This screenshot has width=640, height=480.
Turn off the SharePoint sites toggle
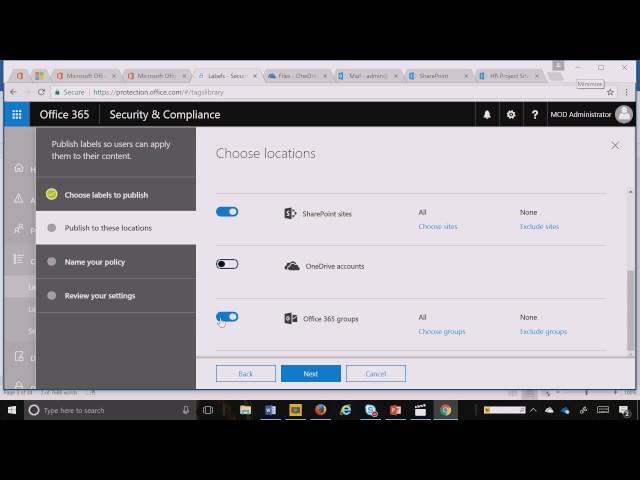[227, 212]
